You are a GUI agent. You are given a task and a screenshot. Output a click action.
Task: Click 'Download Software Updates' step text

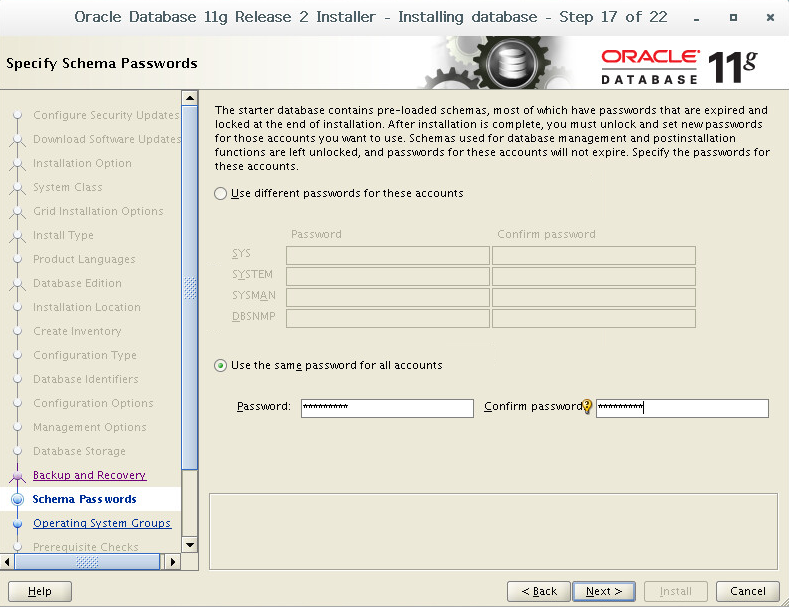107,139
